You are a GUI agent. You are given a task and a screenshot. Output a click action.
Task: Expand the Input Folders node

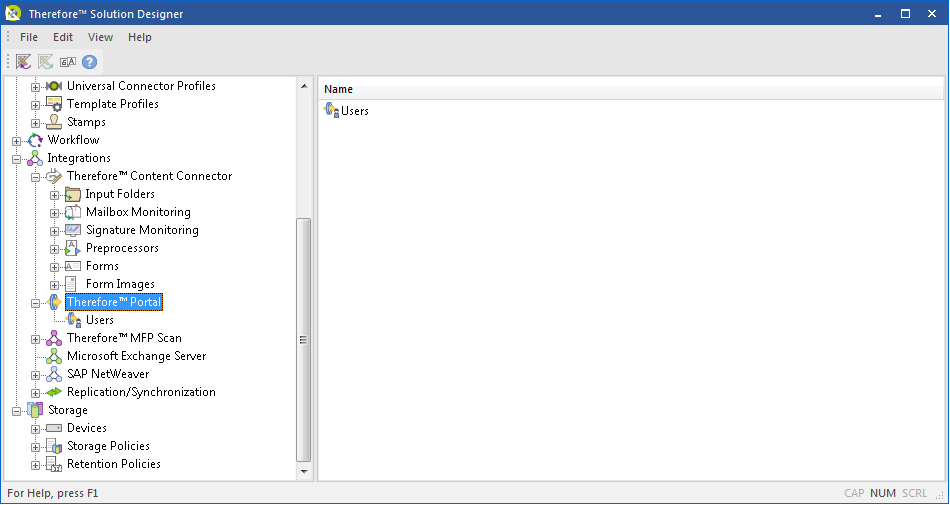(x=54, y=196)
